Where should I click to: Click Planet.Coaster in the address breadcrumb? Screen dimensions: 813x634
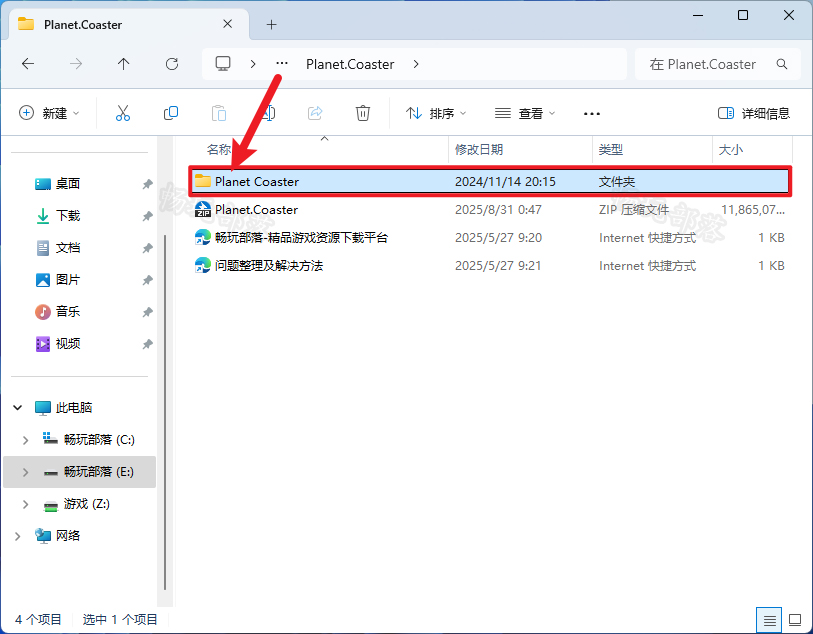point(350,64)
